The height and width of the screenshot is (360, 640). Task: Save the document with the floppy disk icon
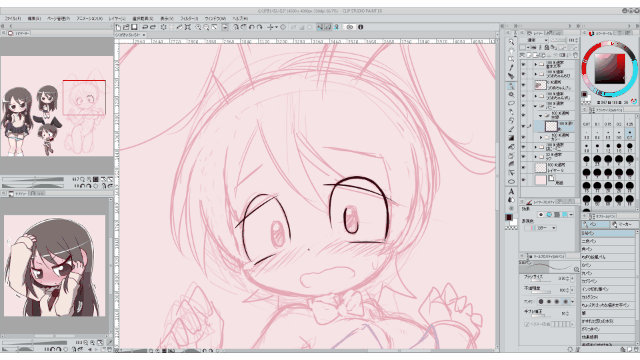pos(134,27)
